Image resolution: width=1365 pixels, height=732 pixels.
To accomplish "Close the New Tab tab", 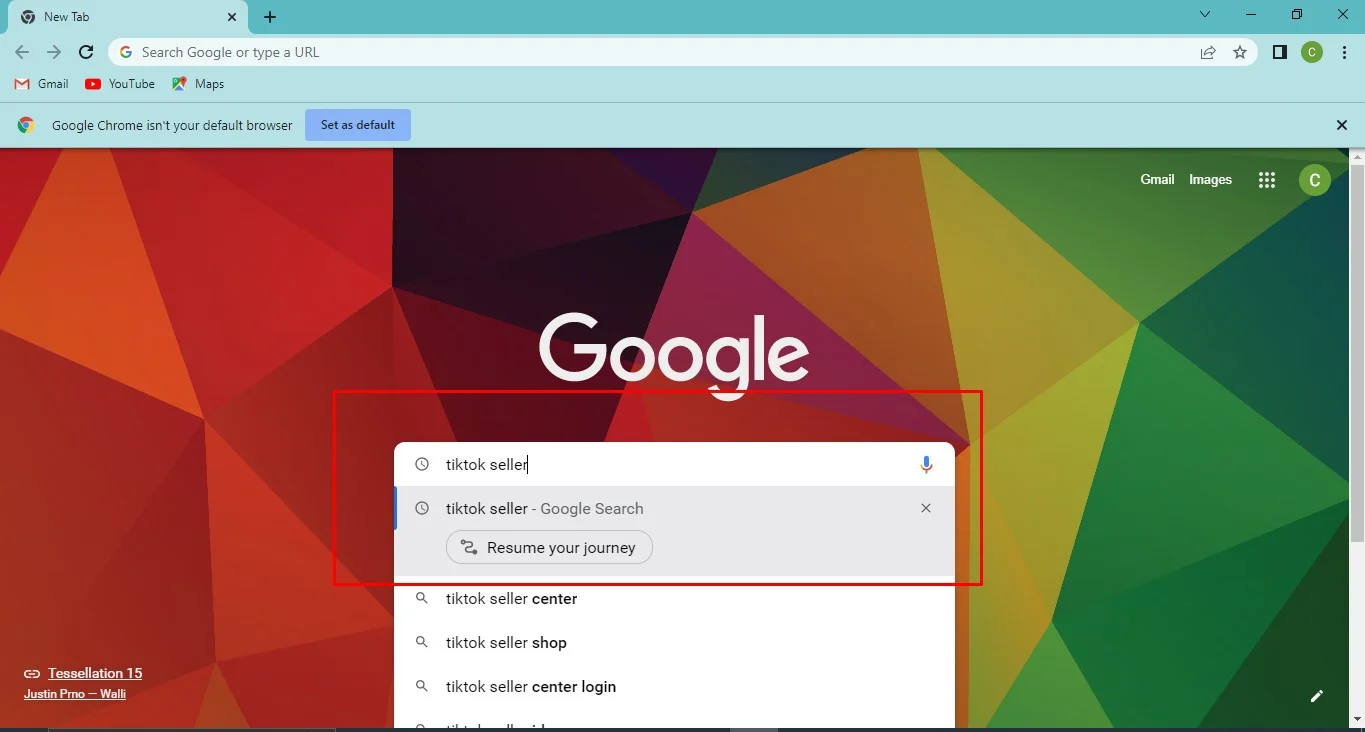I will pos(232,17).
